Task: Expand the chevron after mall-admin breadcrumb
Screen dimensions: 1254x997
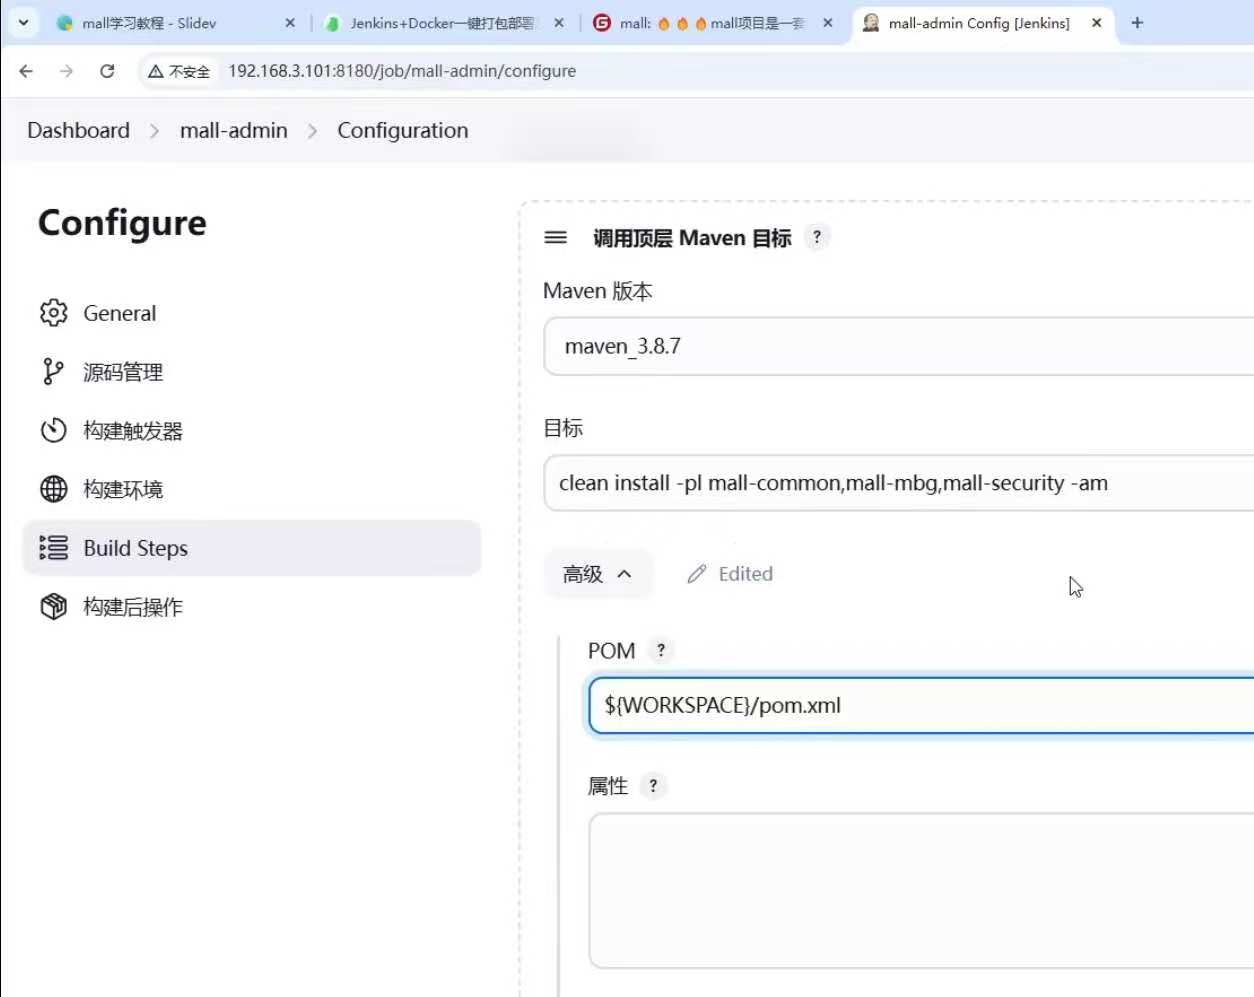Action: [312, 131]
